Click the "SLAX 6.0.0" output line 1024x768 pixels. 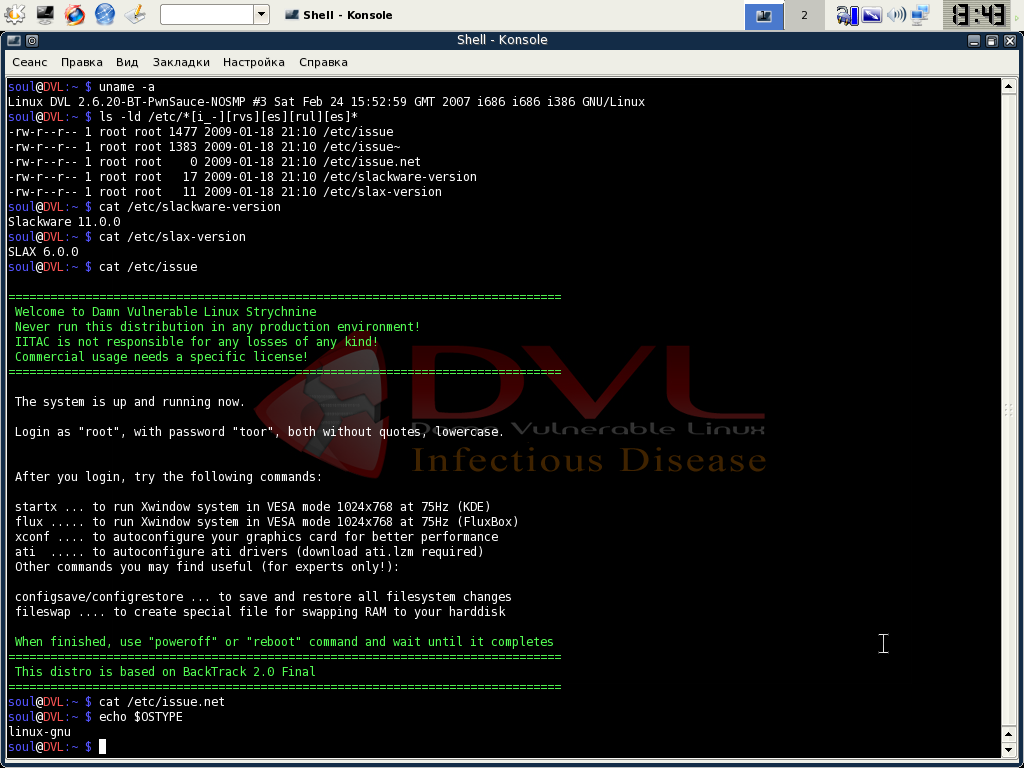(x=43, y=252)
